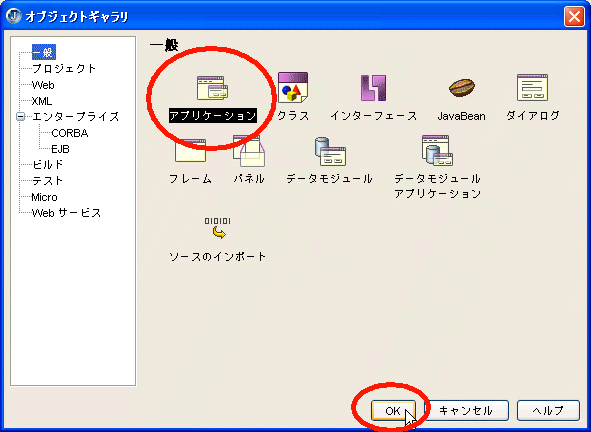Pick the データモジュール icon
591x432 pixels.
(330, 151)
